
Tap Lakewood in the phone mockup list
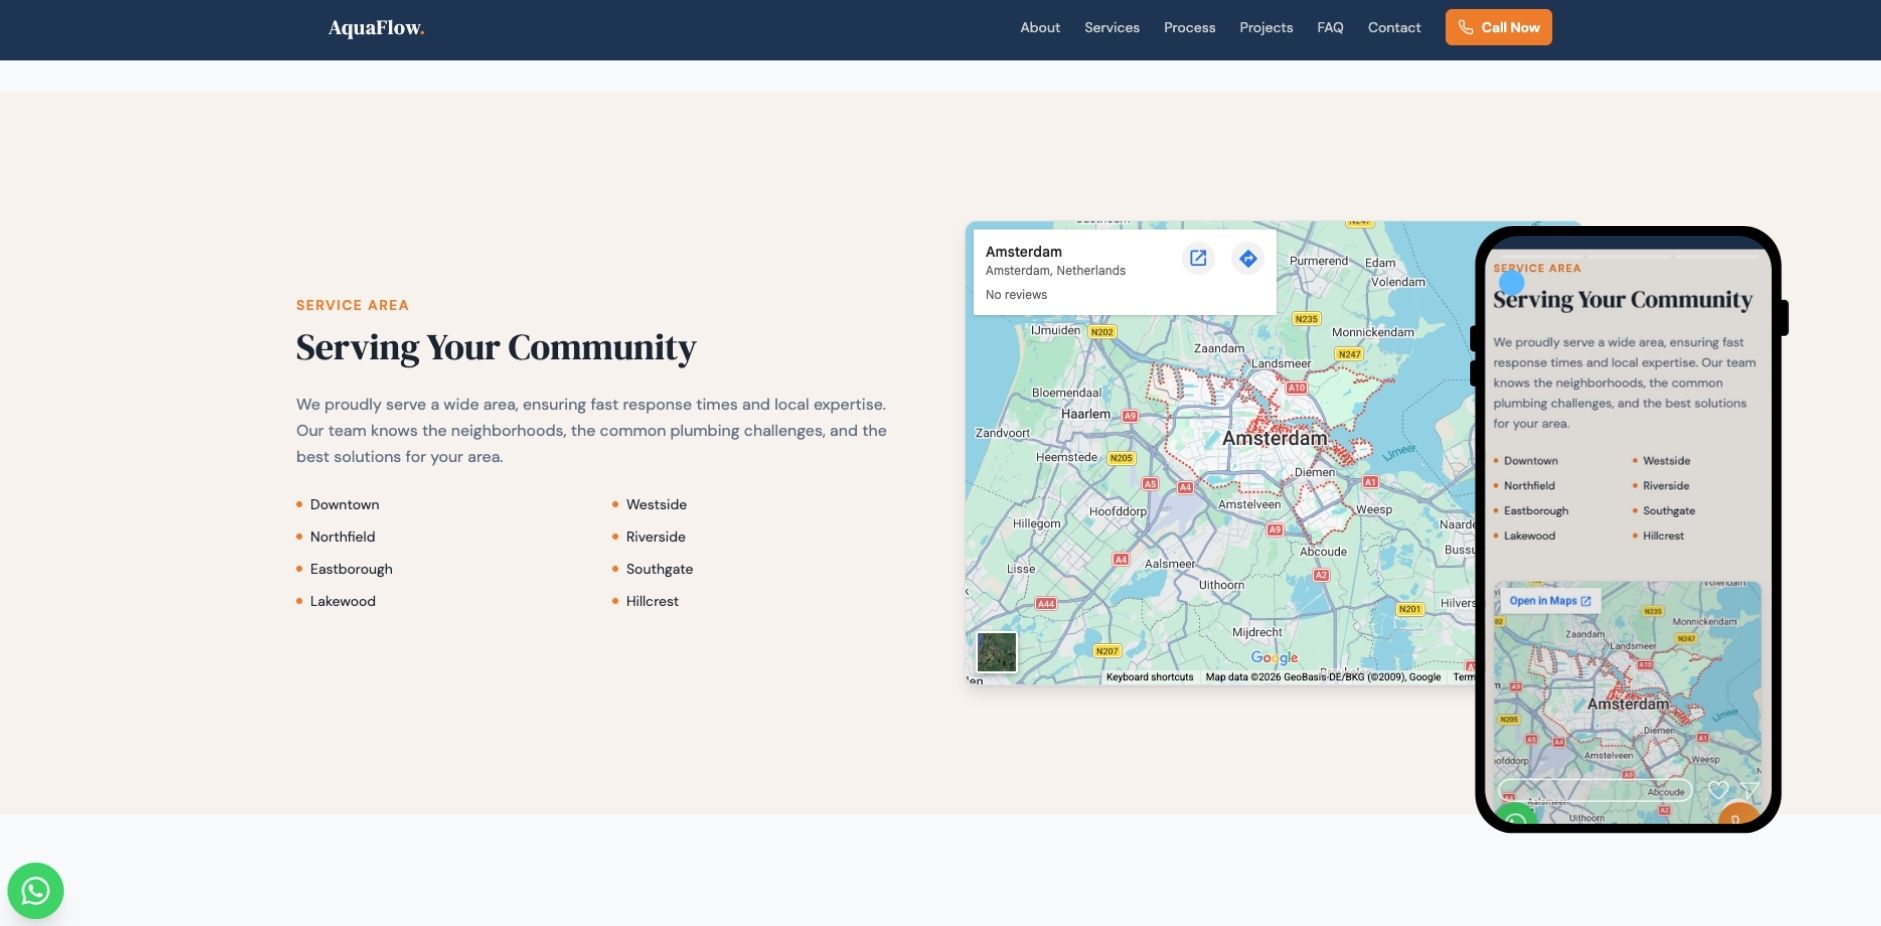point(1530,536)
